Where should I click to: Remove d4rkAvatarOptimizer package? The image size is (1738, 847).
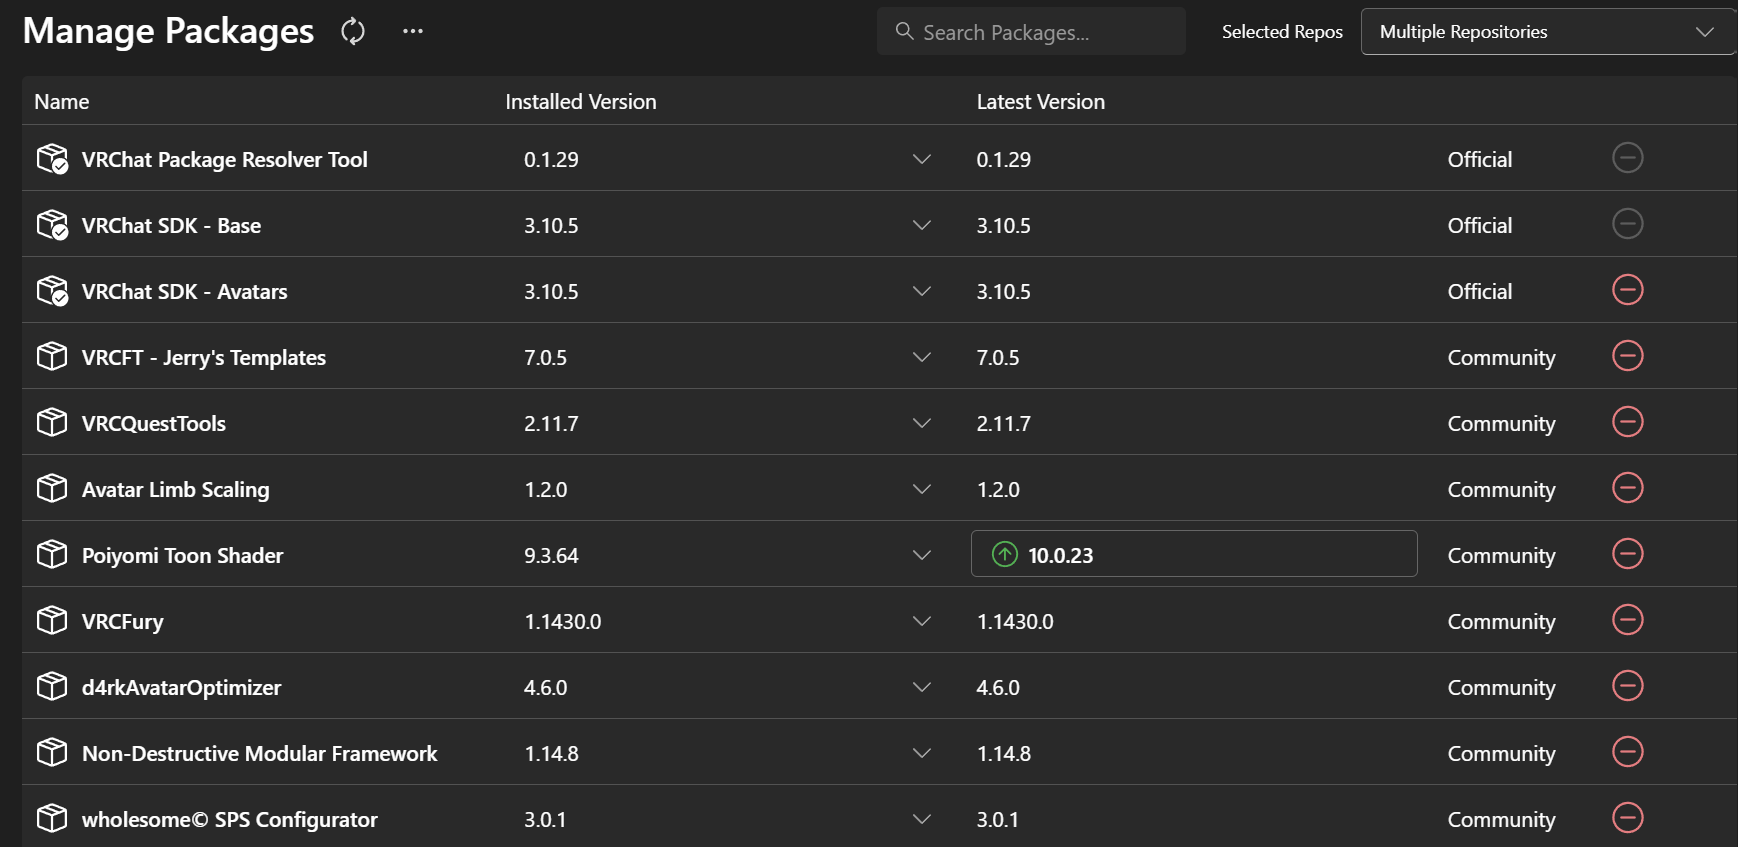coord(1628,686)
